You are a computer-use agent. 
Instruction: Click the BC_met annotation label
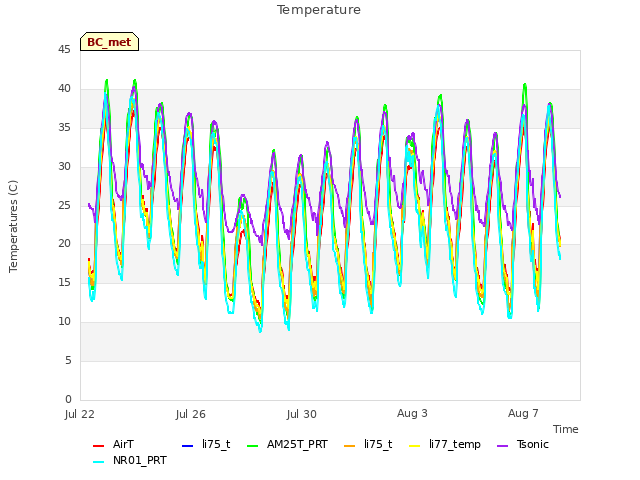[x=109, y=42]
